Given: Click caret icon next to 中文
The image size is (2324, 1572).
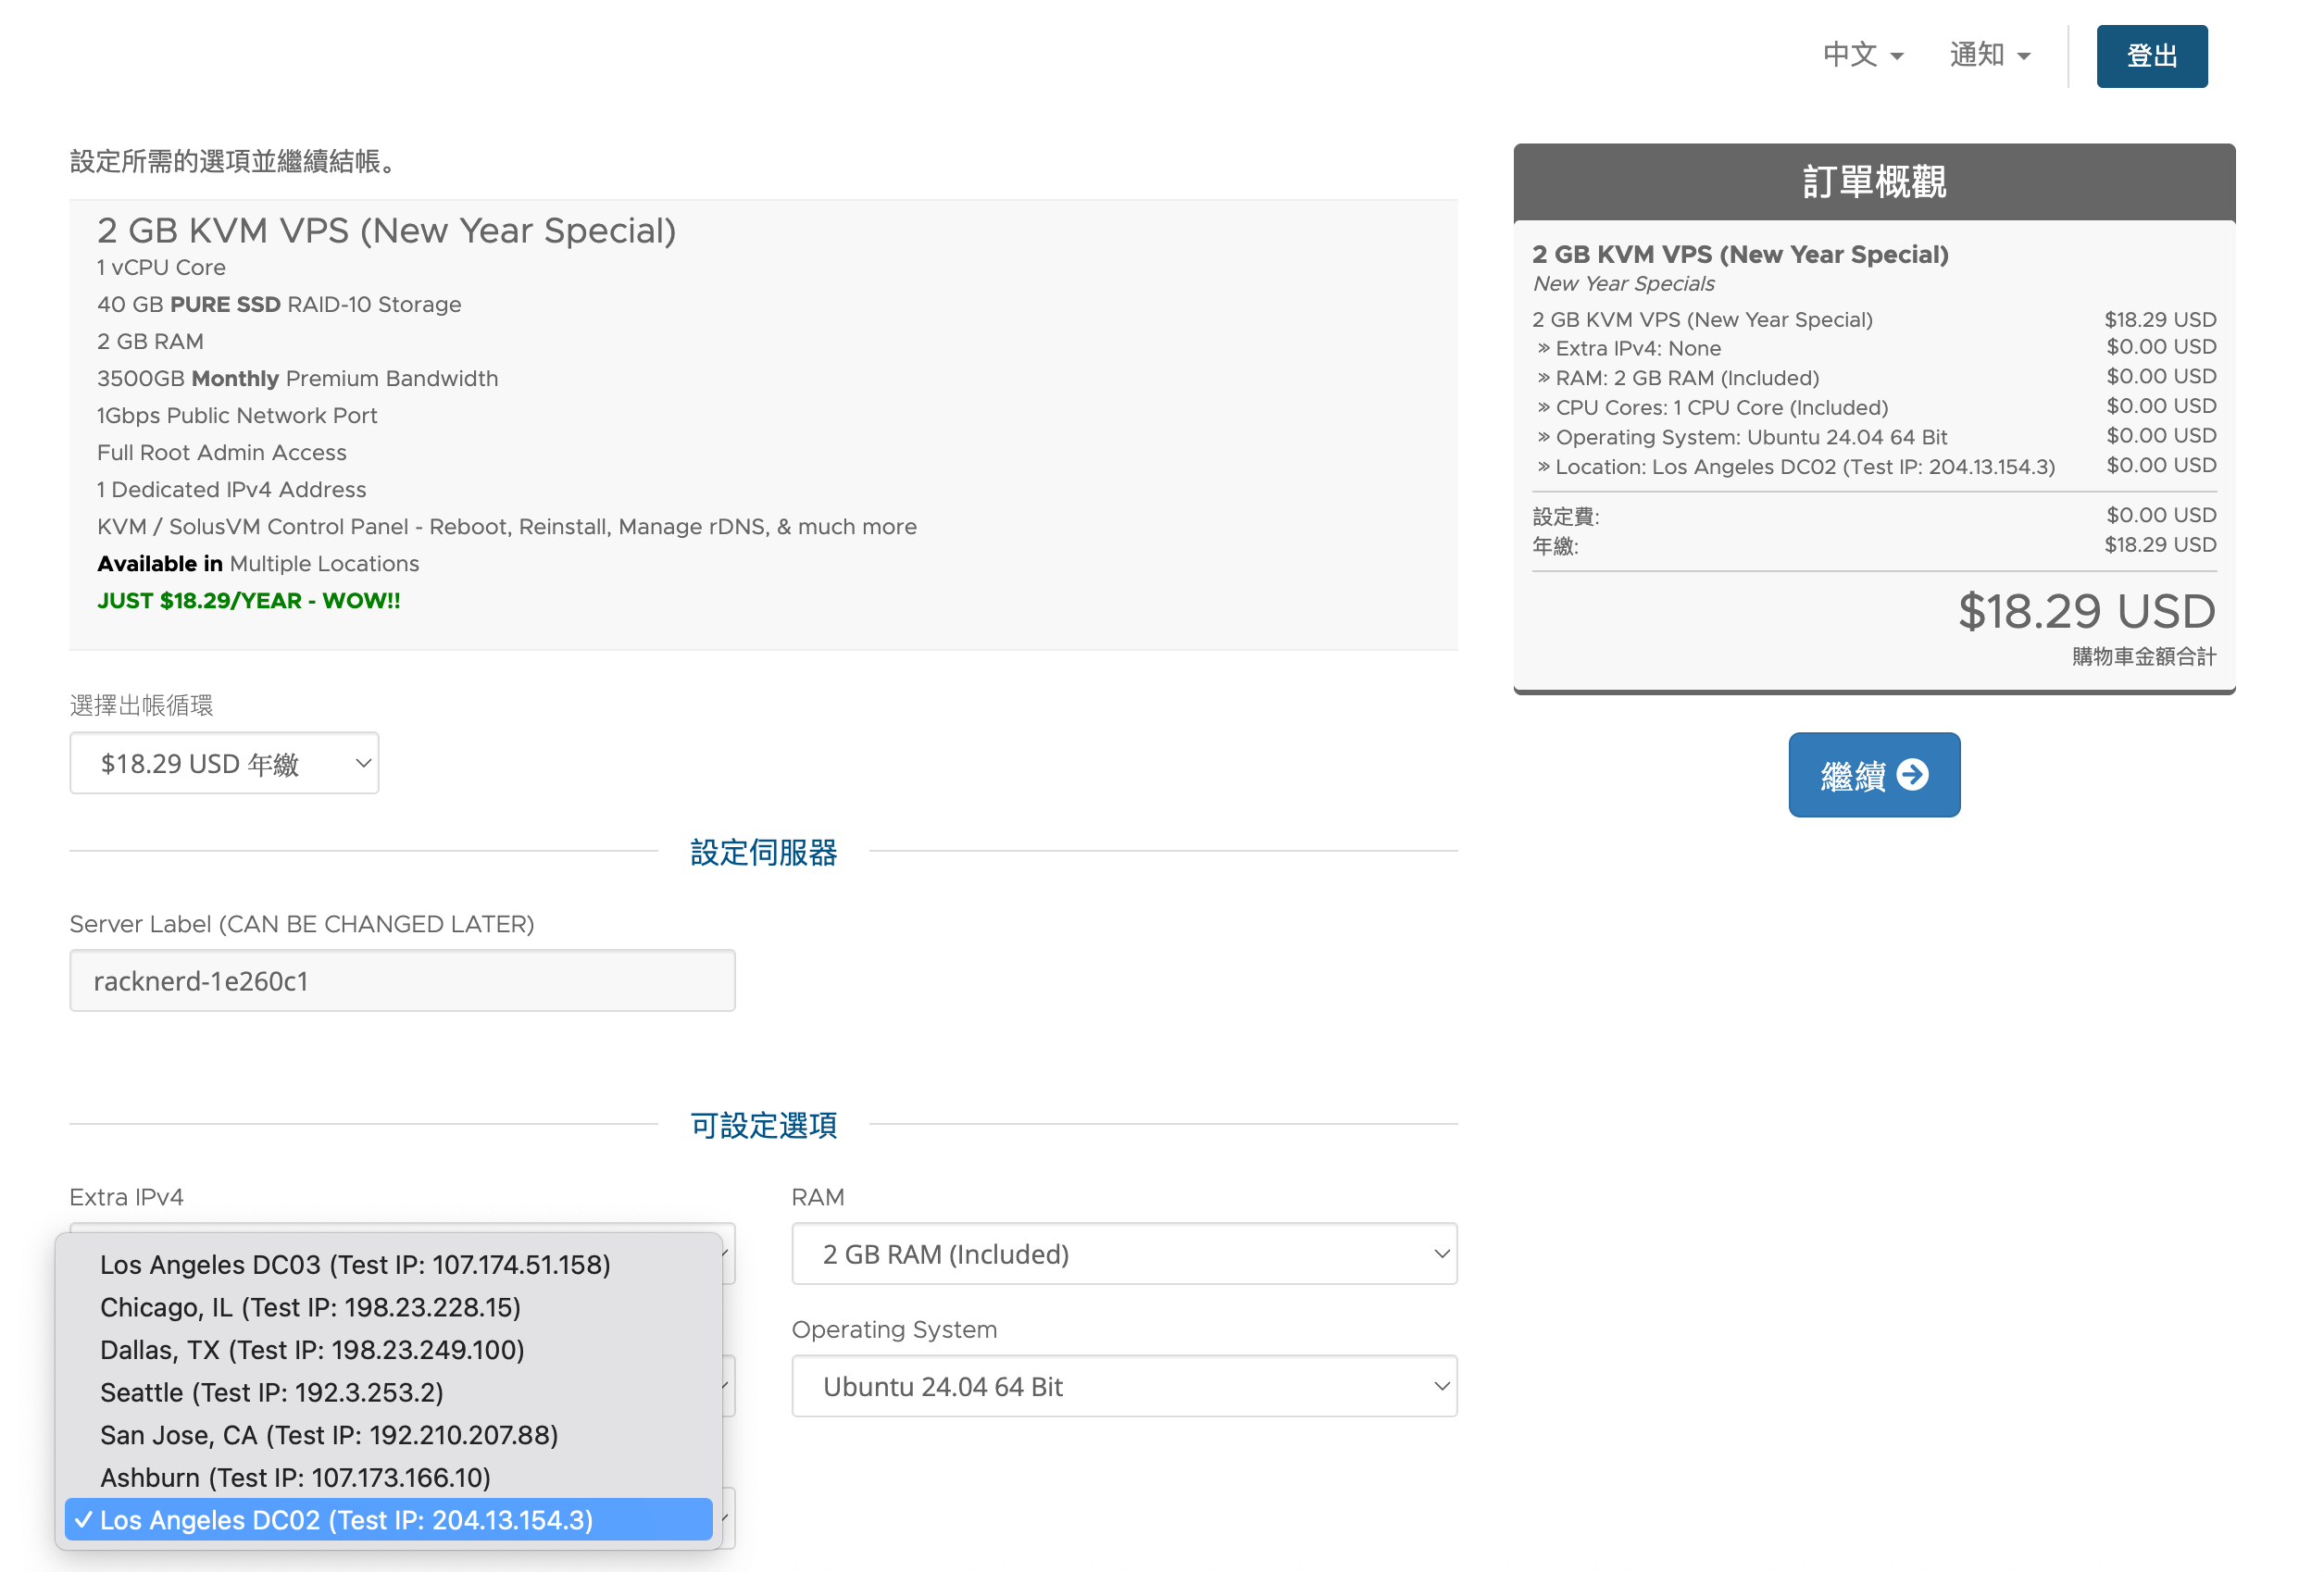Looking at the screenshot, I should click(x=1896, y=57).
